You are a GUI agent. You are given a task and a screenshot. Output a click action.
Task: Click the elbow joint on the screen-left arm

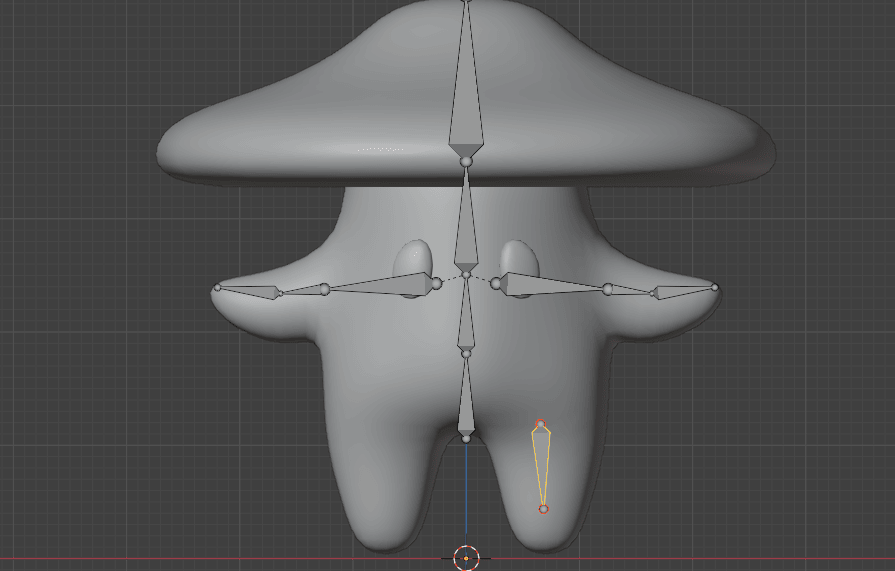coord(324,290)
